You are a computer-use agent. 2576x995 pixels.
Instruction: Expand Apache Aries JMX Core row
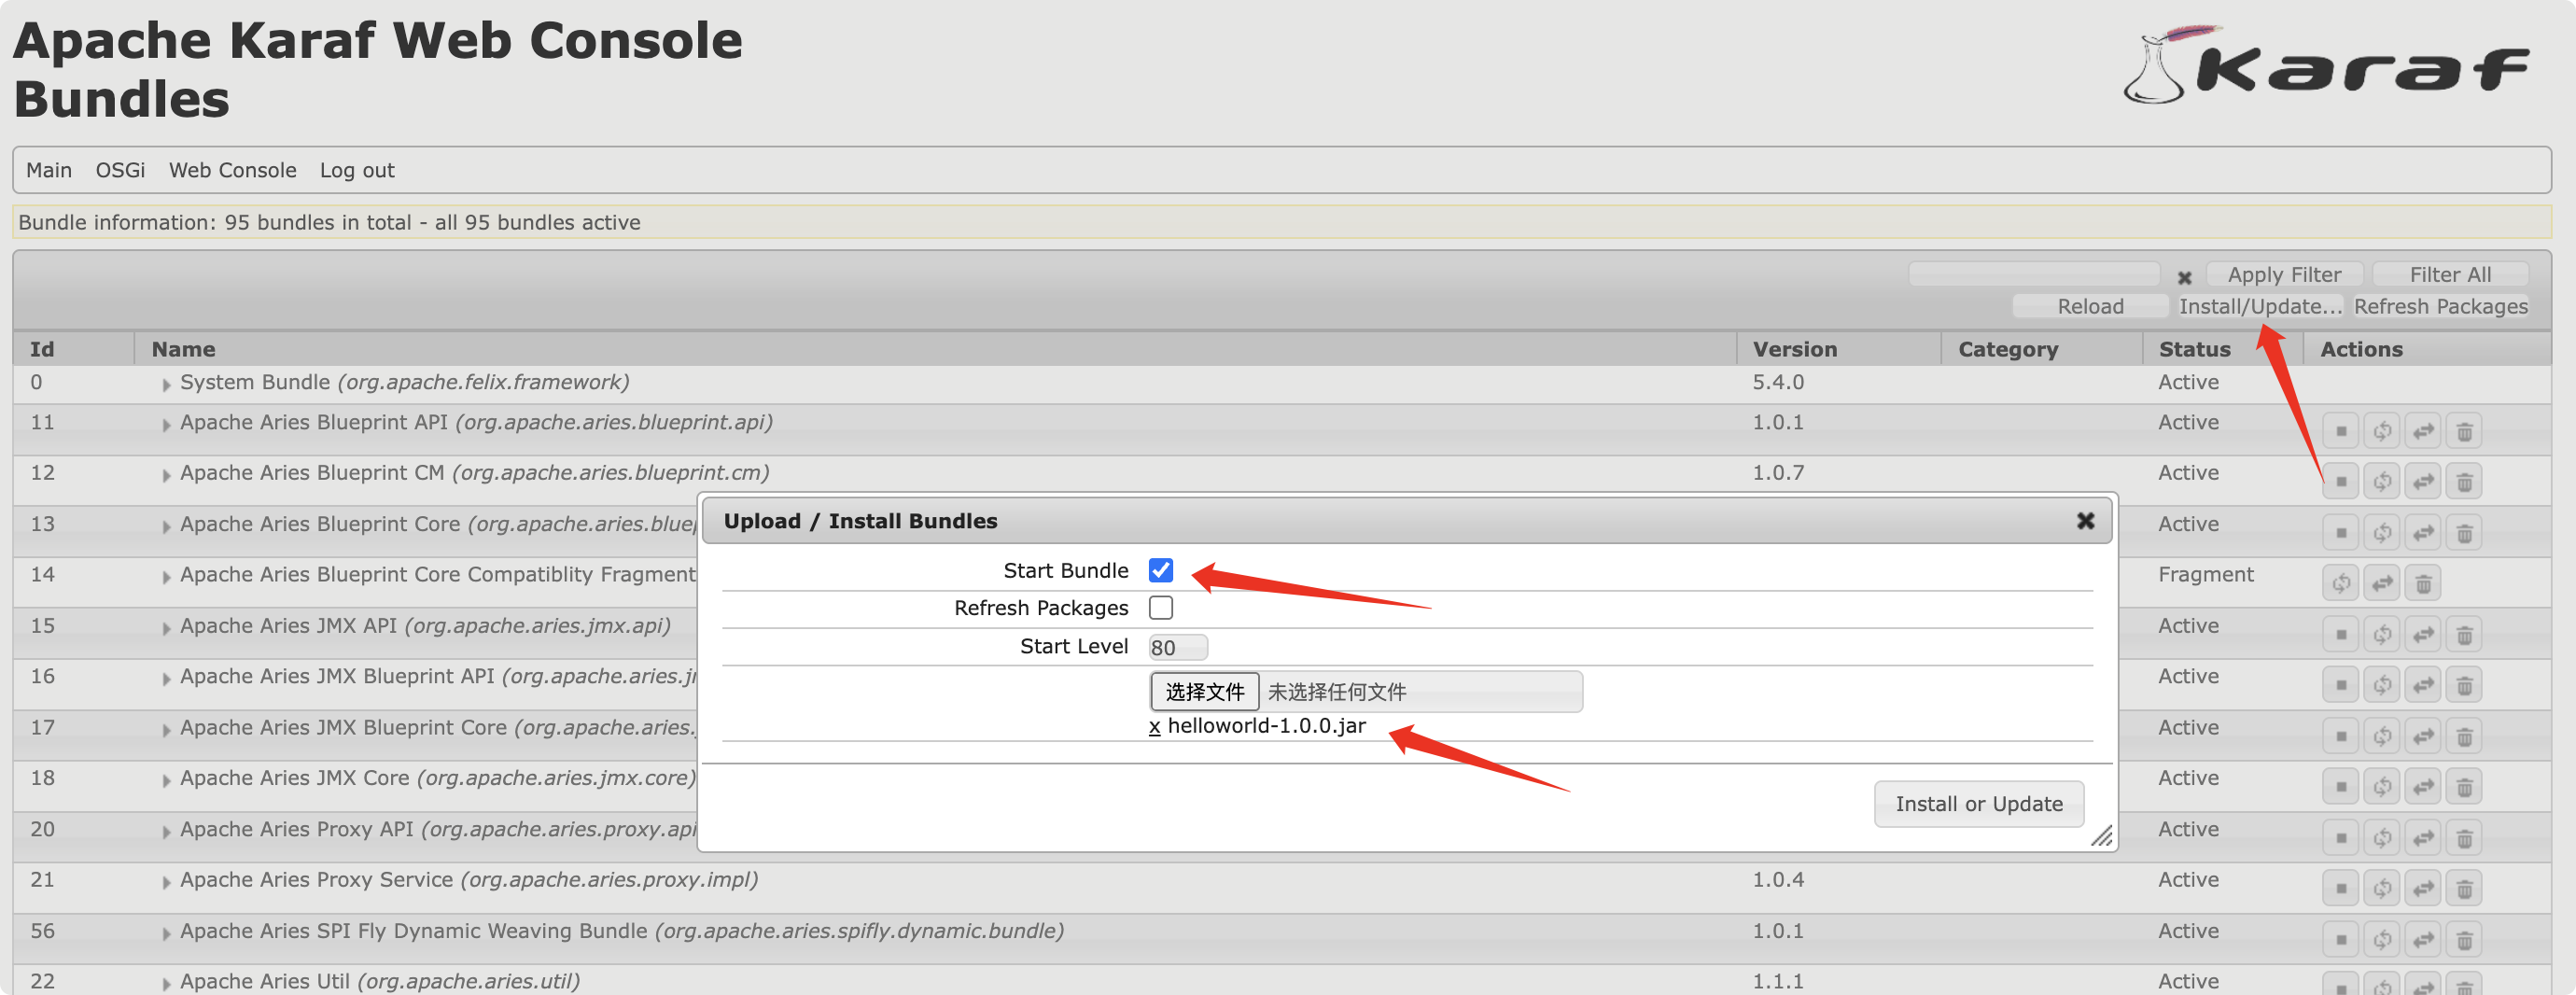point(166,780)
